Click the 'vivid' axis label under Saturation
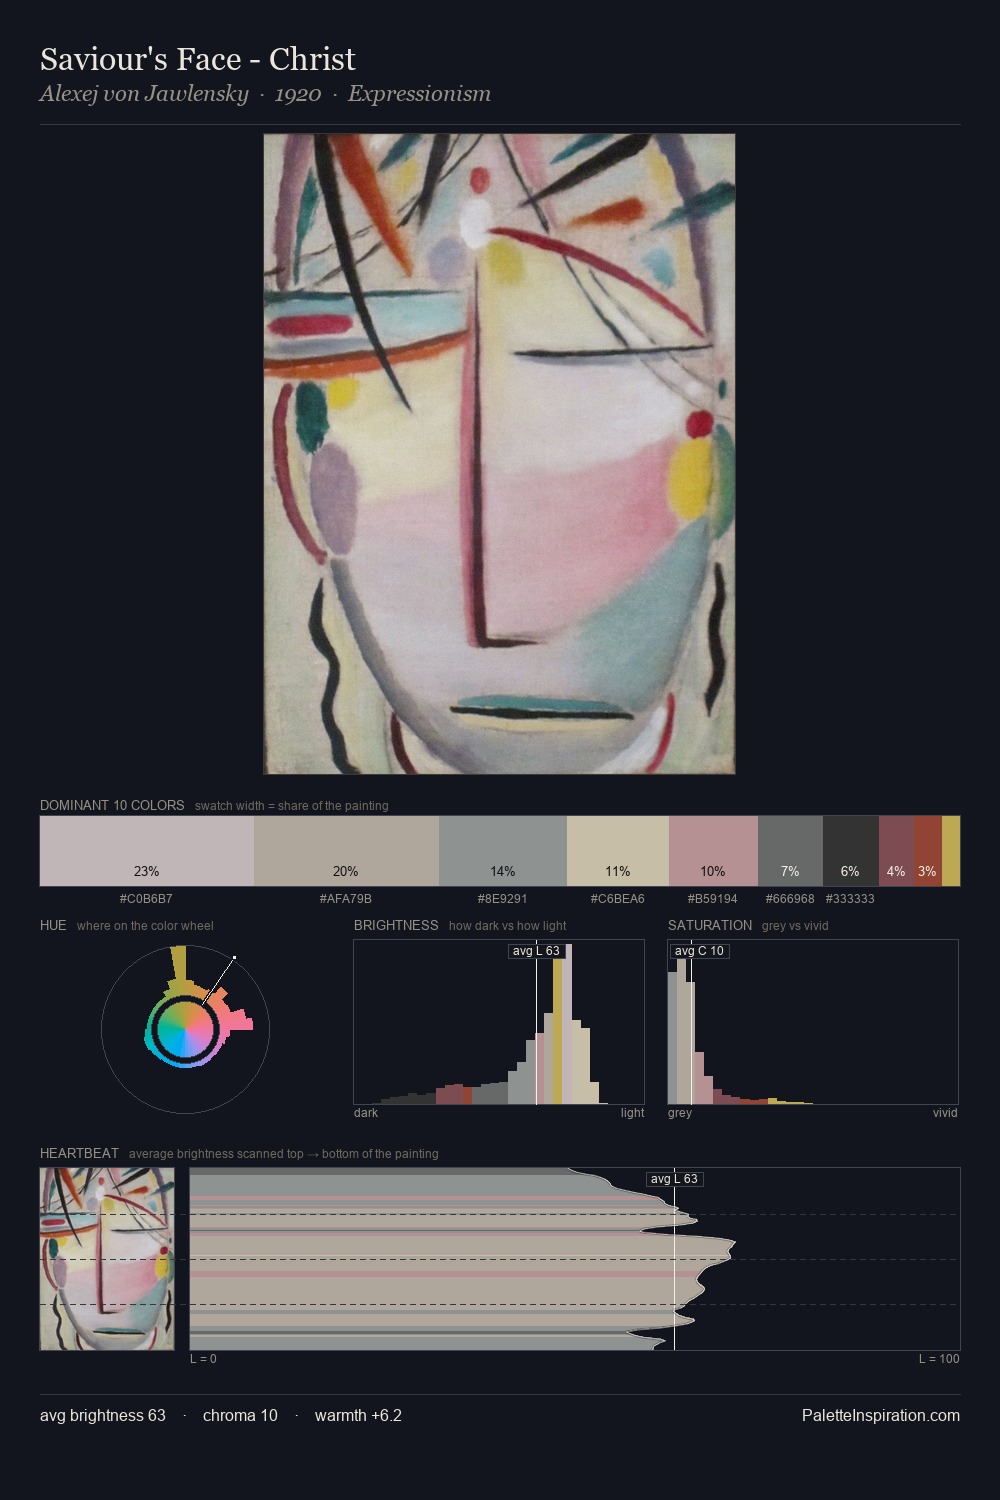Image resolution: width=1000 pixels, height=1500 pixels. 945,1112
